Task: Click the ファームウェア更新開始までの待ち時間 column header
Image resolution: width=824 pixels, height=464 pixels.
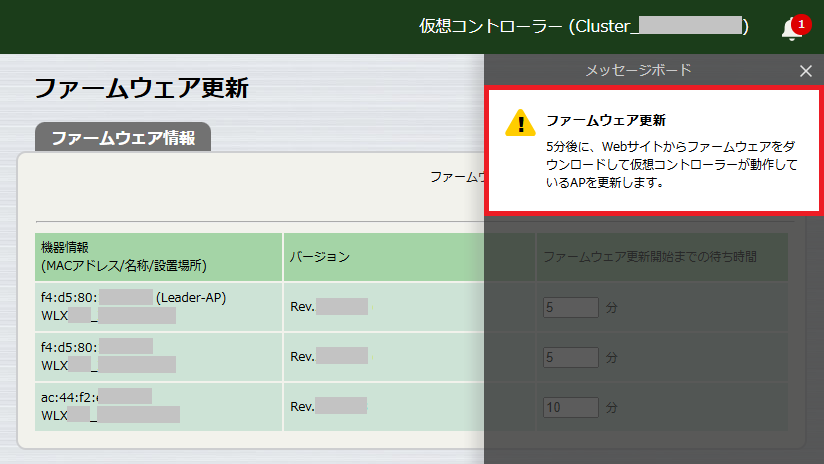Action: [662, 256]
